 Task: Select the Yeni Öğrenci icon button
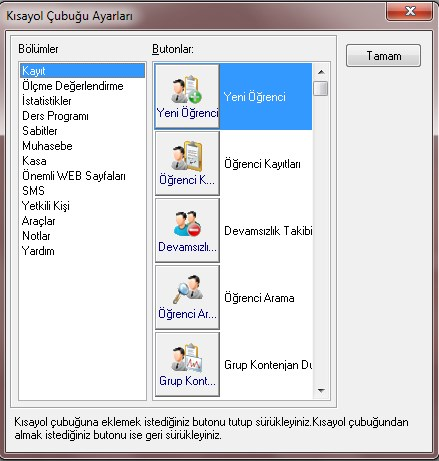tap(187, 96)
